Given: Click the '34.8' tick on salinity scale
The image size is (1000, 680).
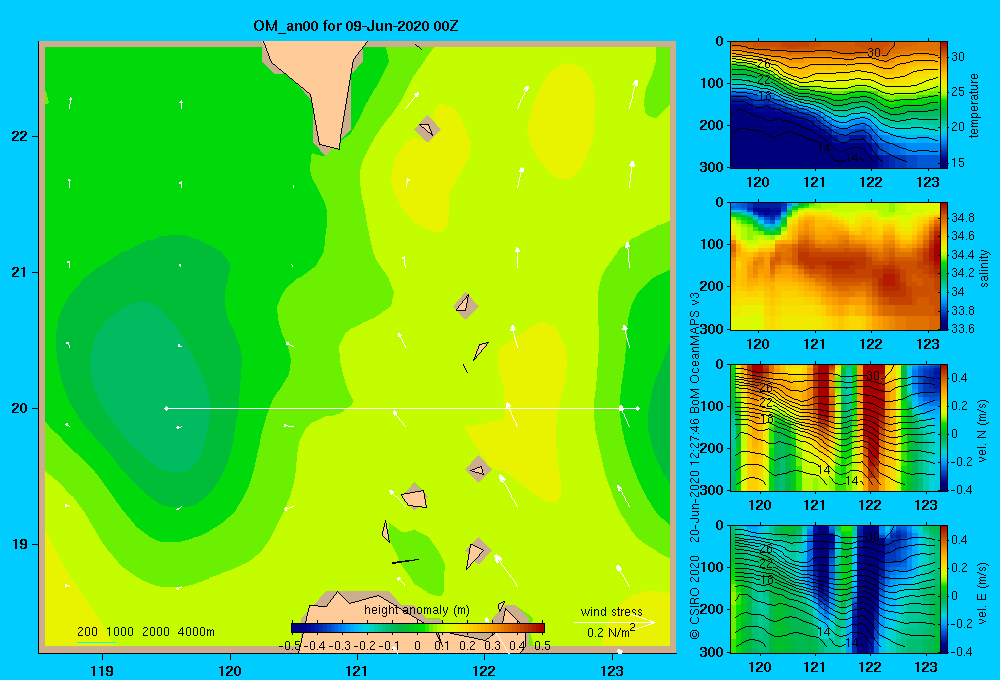Looking at the screenshot, I should coord(962,218).
